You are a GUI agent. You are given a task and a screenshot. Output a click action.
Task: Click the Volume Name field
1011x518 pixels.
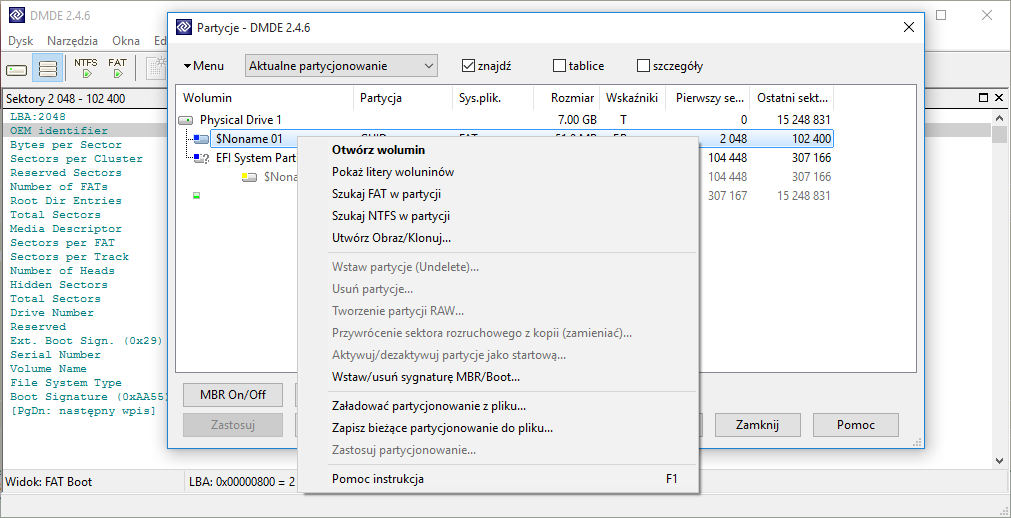coord(48,369)
